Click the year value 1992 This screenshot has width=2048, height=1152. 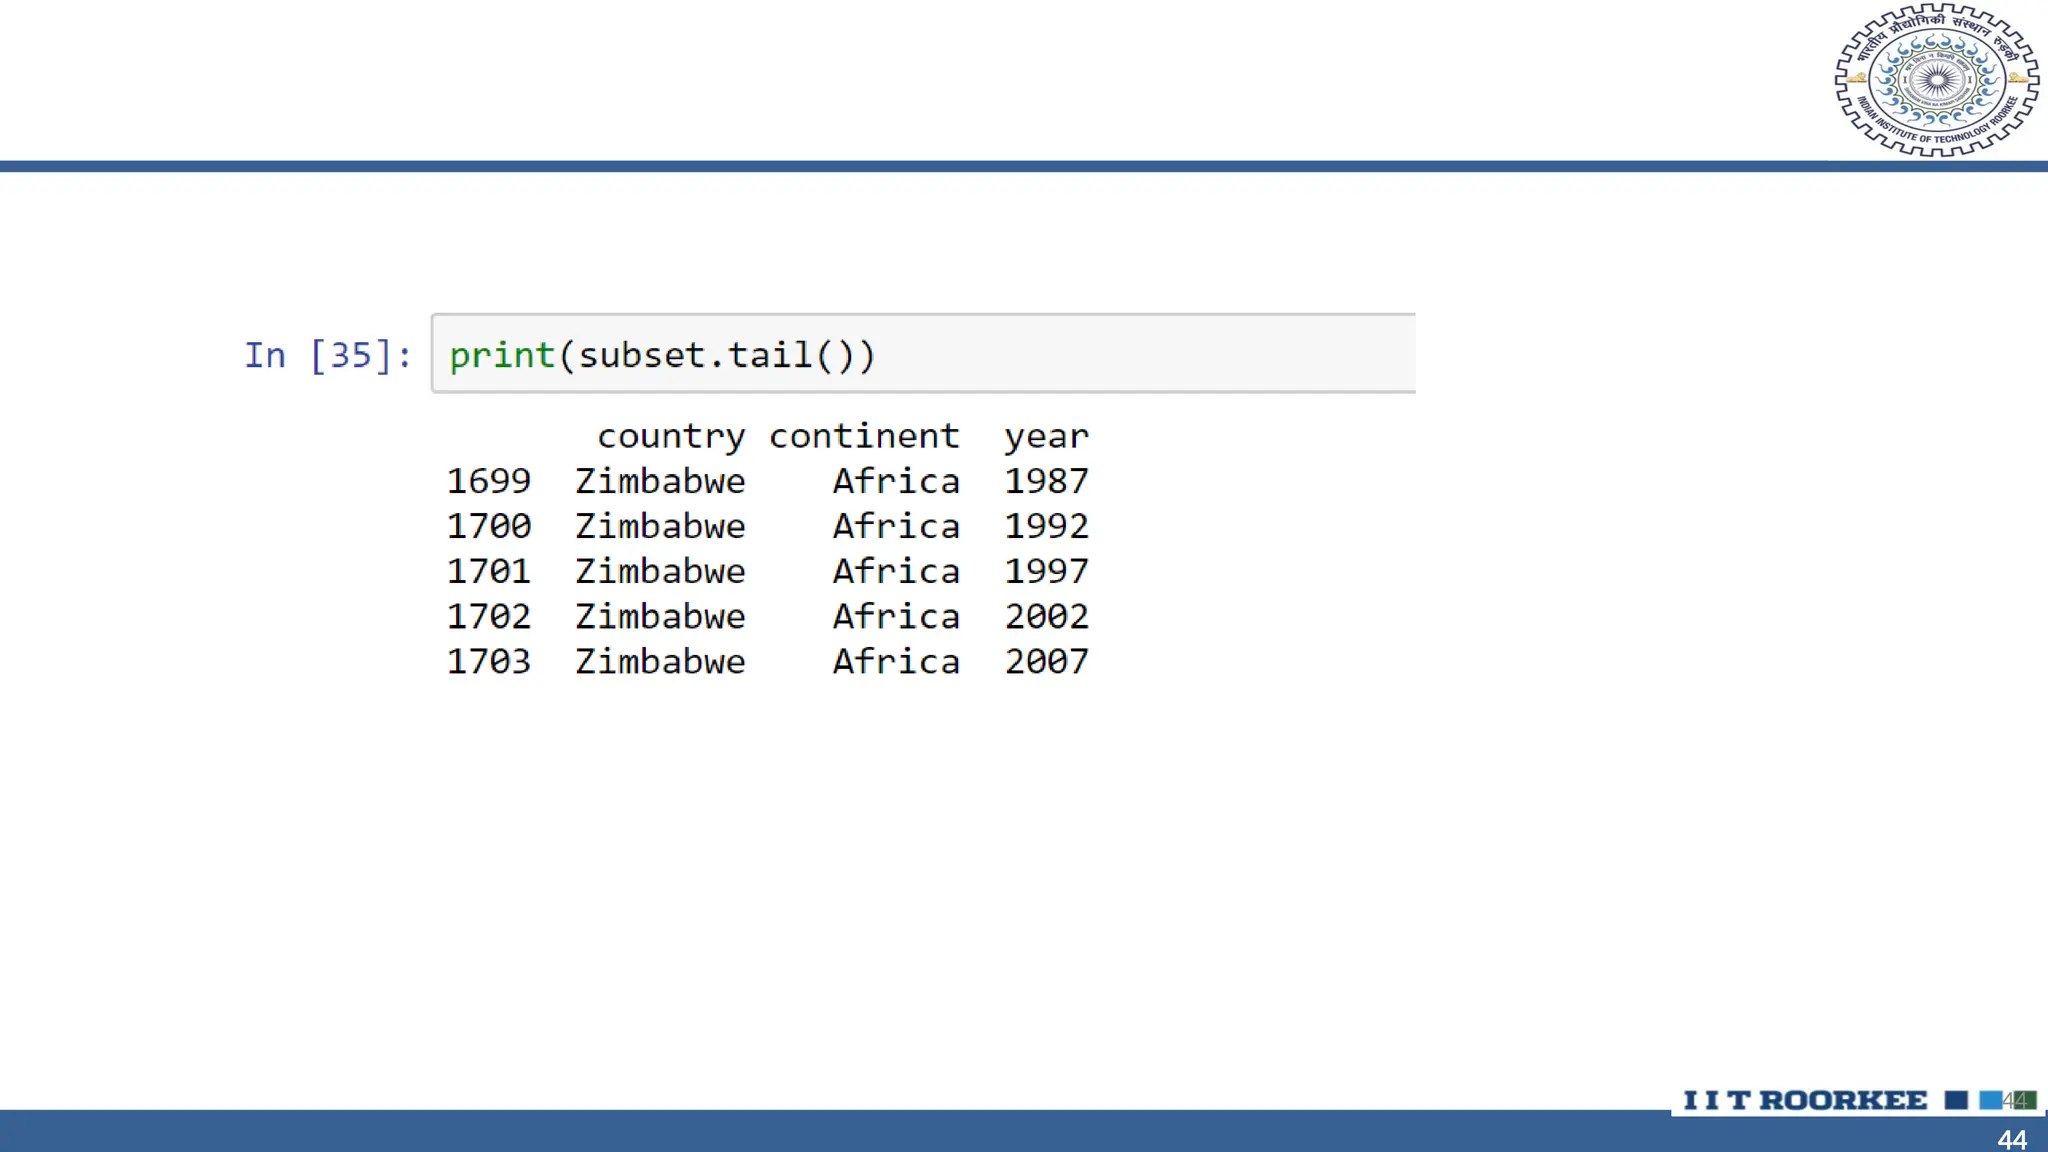[1046, 526]
